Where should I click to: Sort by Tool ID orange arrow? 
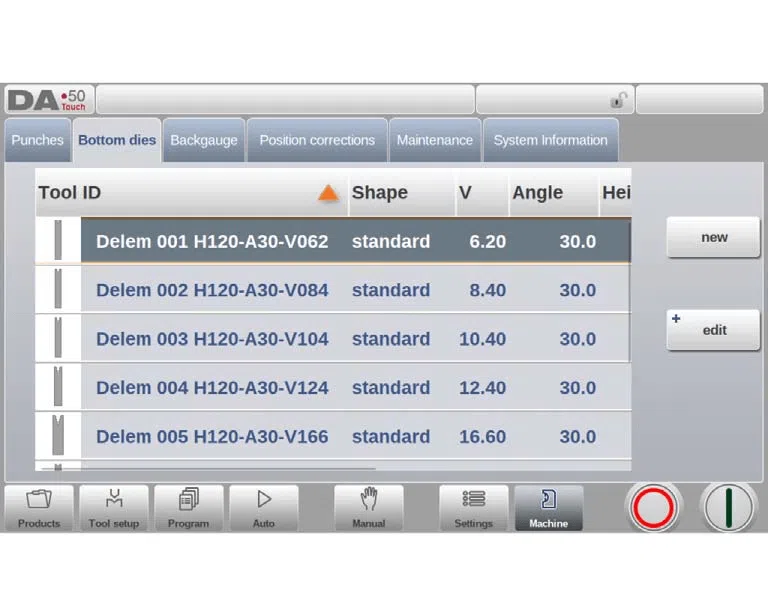[x=328, y=192]
